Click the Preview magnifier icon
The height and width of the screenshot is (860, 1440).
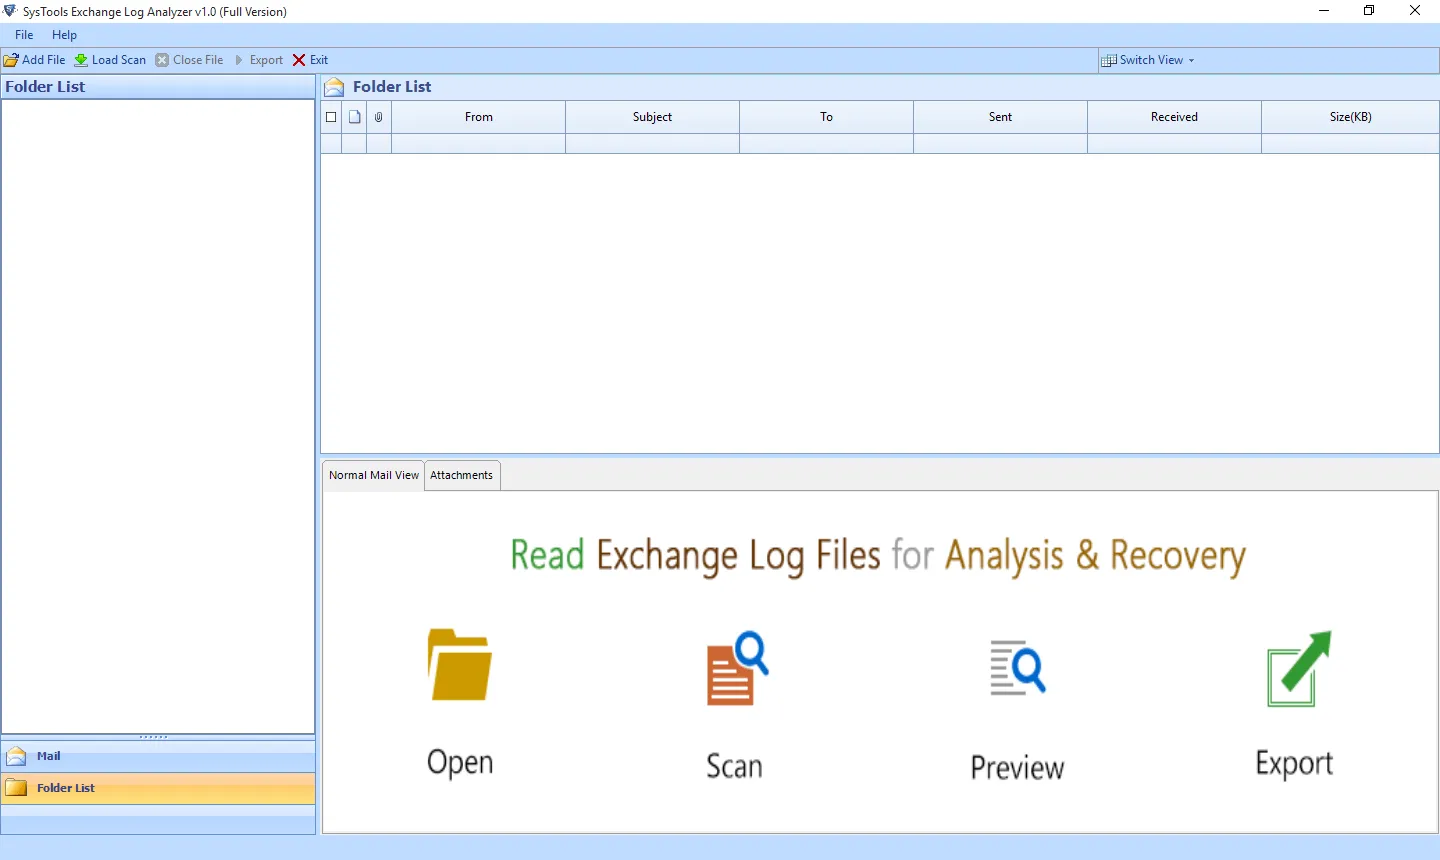[1018, 667]
